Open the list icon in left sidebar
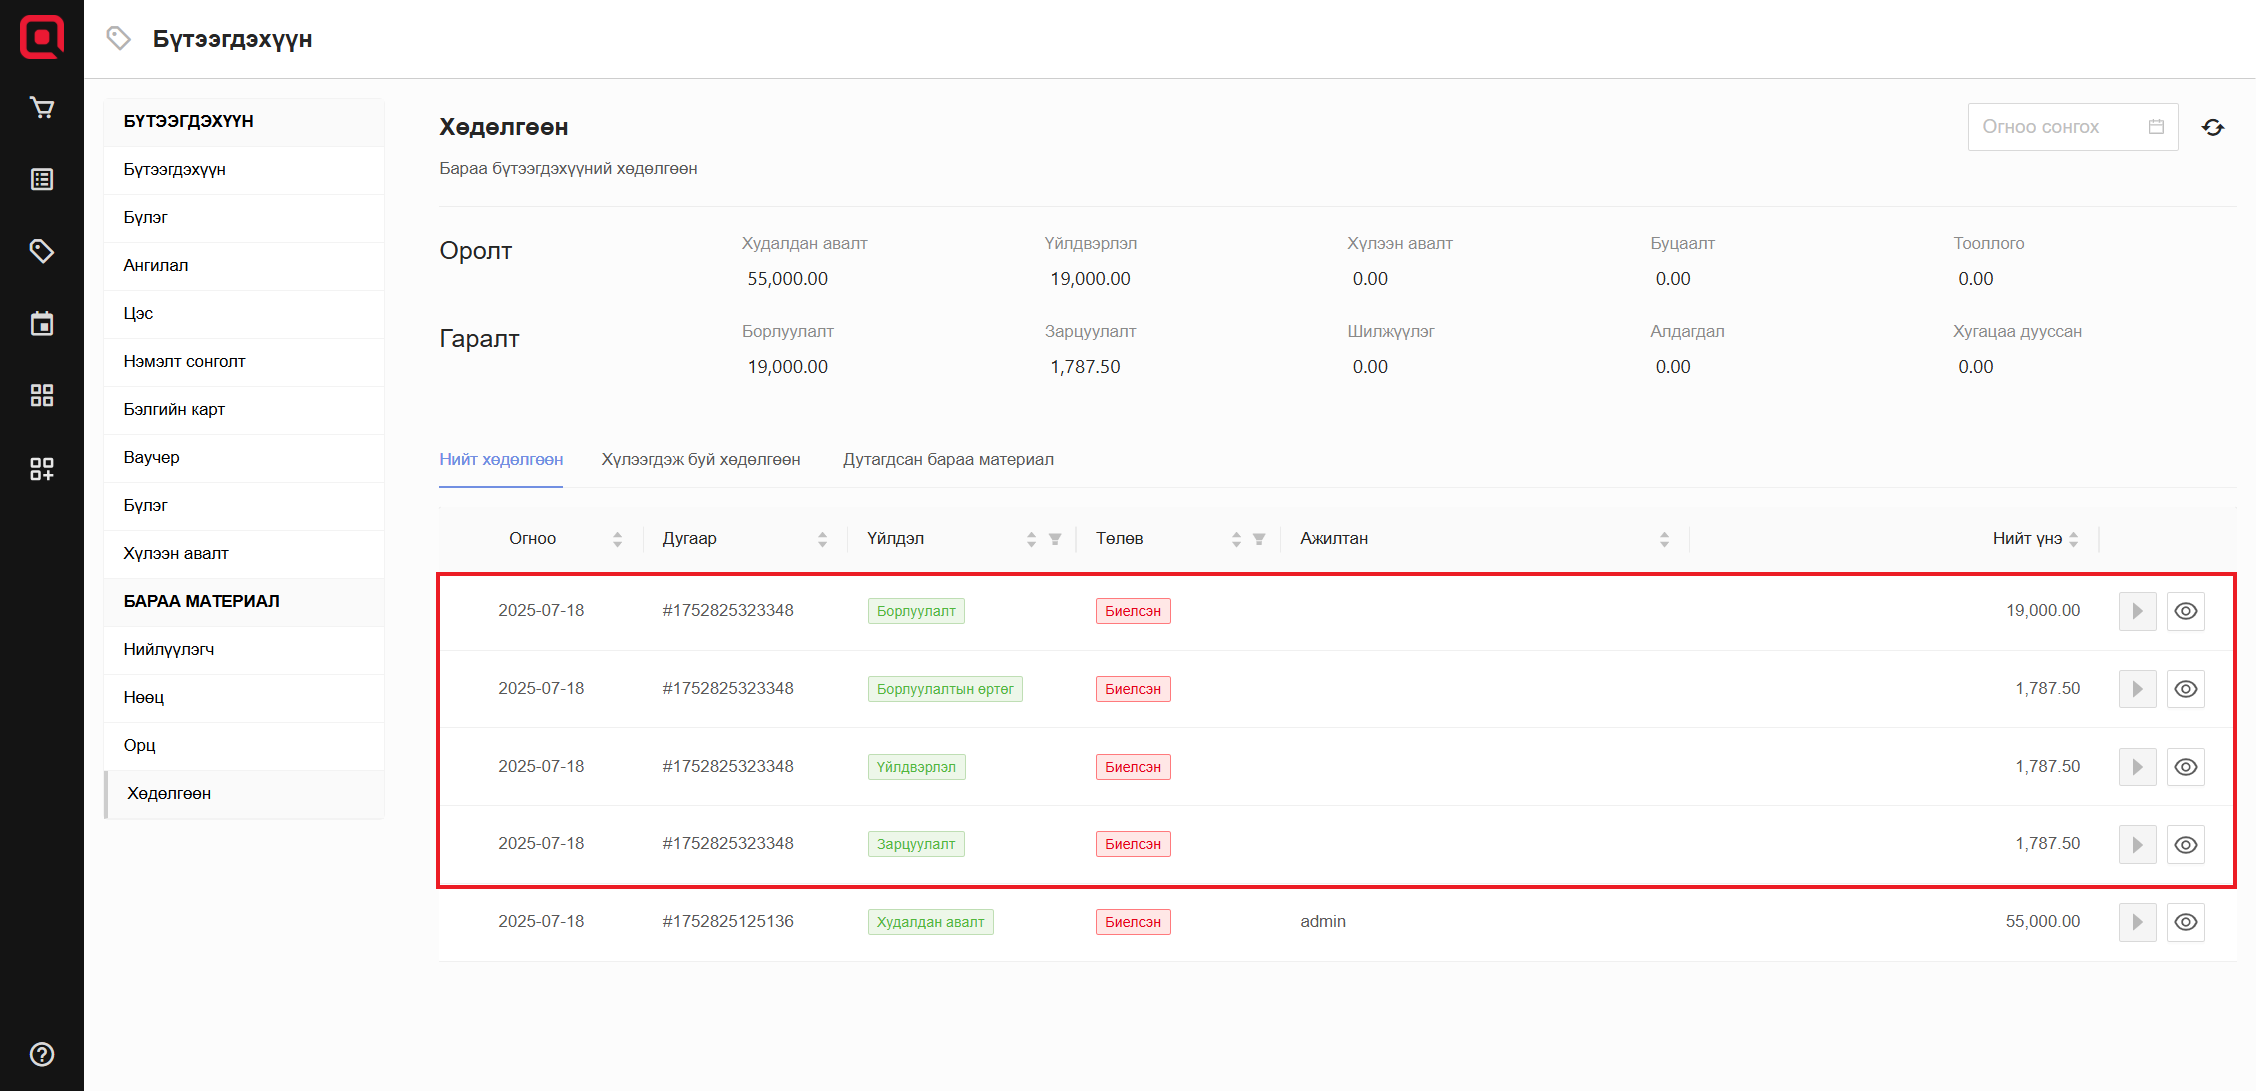Screen dimensions: 2256x1091 [42, 180]
